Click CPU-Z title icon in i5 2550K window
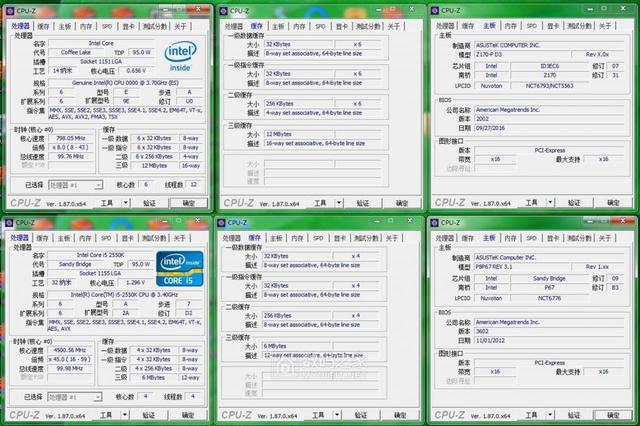 coord(9,223)
